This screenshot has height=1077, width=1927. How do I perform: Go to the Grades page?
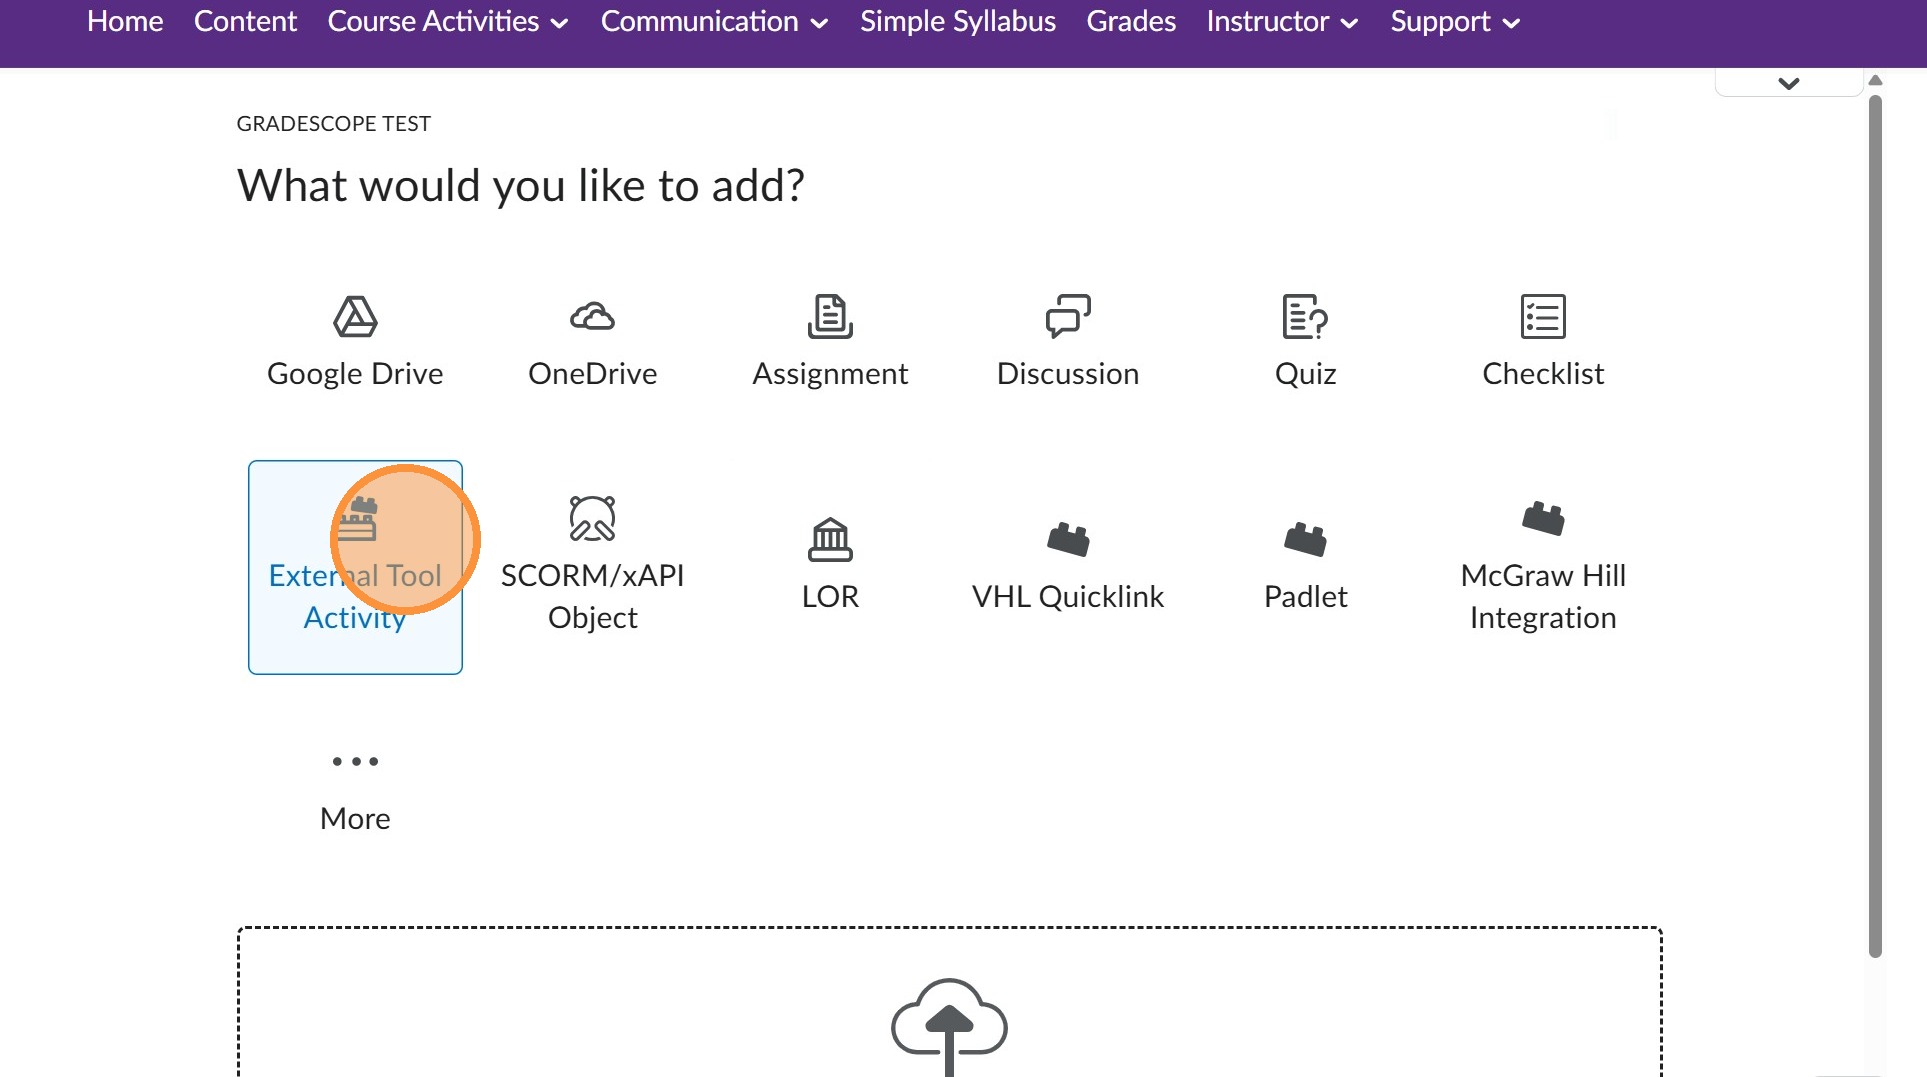tap(1131, 22)
